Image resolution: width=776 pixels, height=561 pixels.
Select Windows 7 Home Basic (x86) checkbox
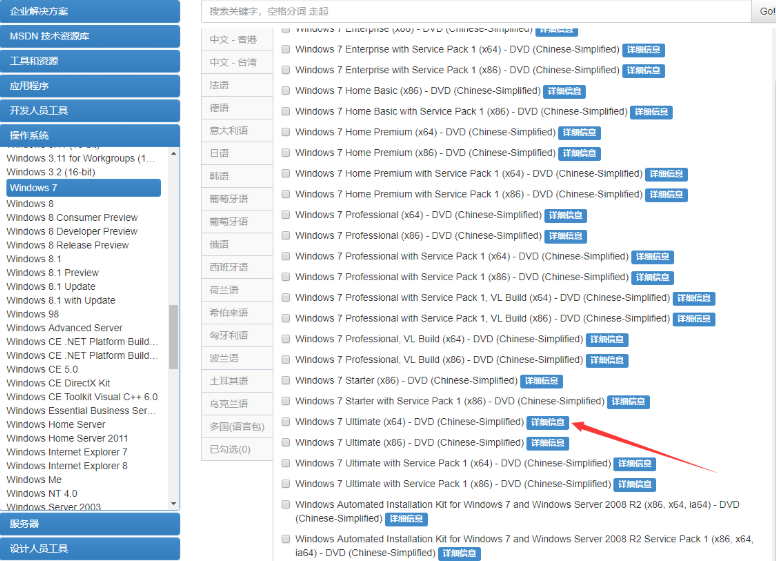pyautogui.click(x=286, y=91)
